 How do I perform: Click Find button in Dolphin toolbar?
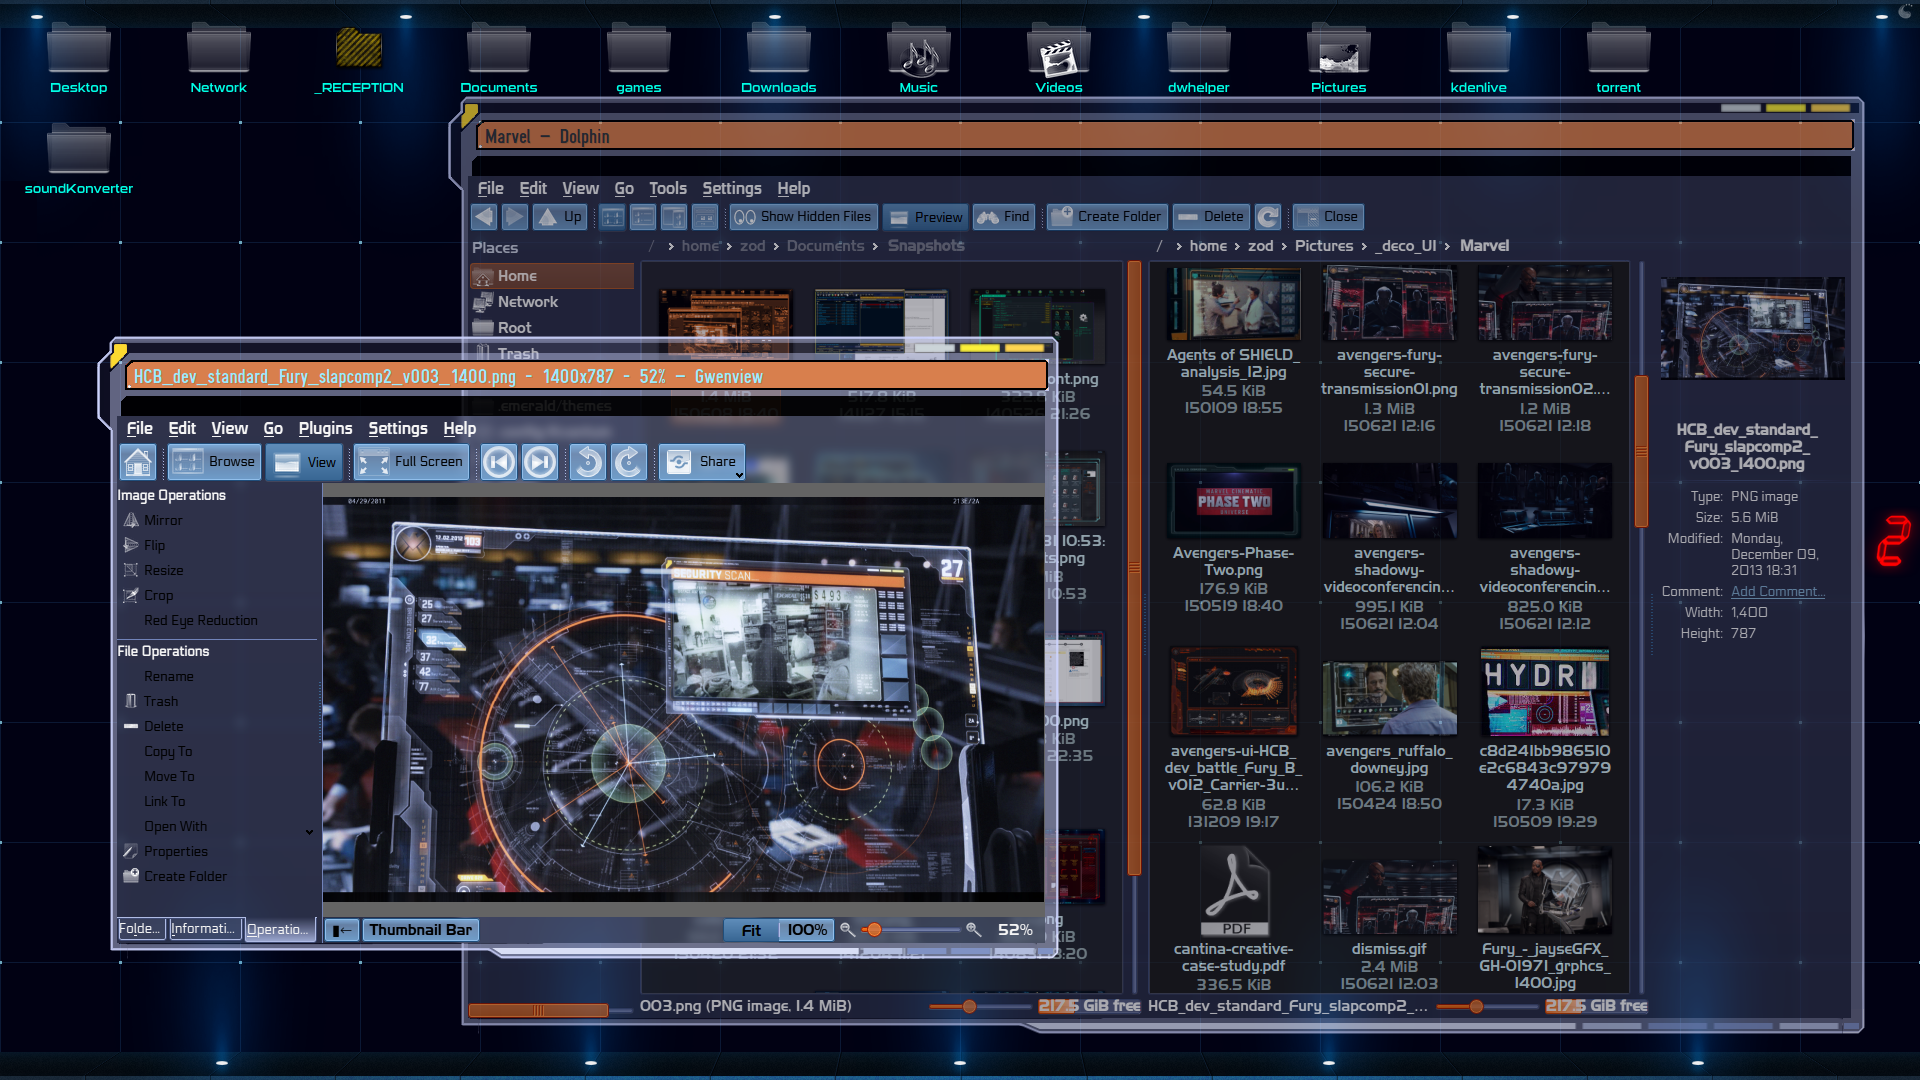(x=1003, y=217)
